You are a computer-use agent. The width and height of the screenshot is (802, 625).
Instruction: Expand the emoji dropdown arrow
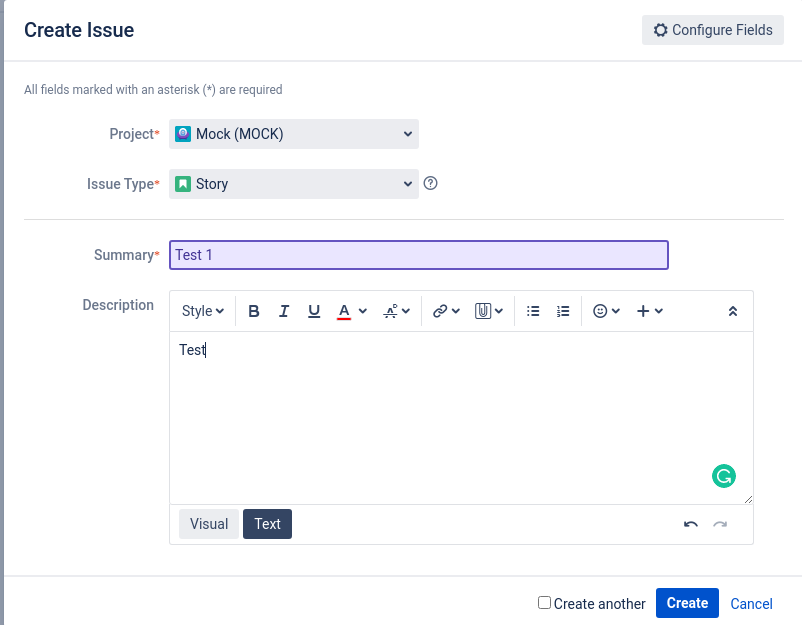[x=616, y=311]
